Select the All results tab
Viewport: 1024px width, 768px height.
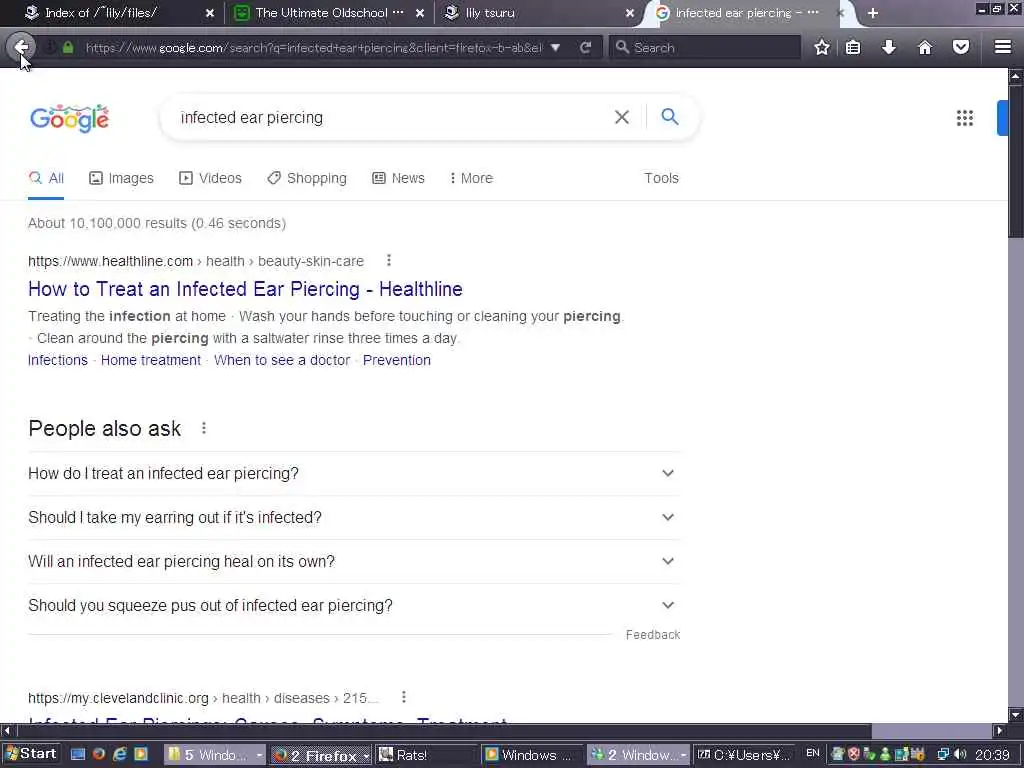[x=46, y=178]
